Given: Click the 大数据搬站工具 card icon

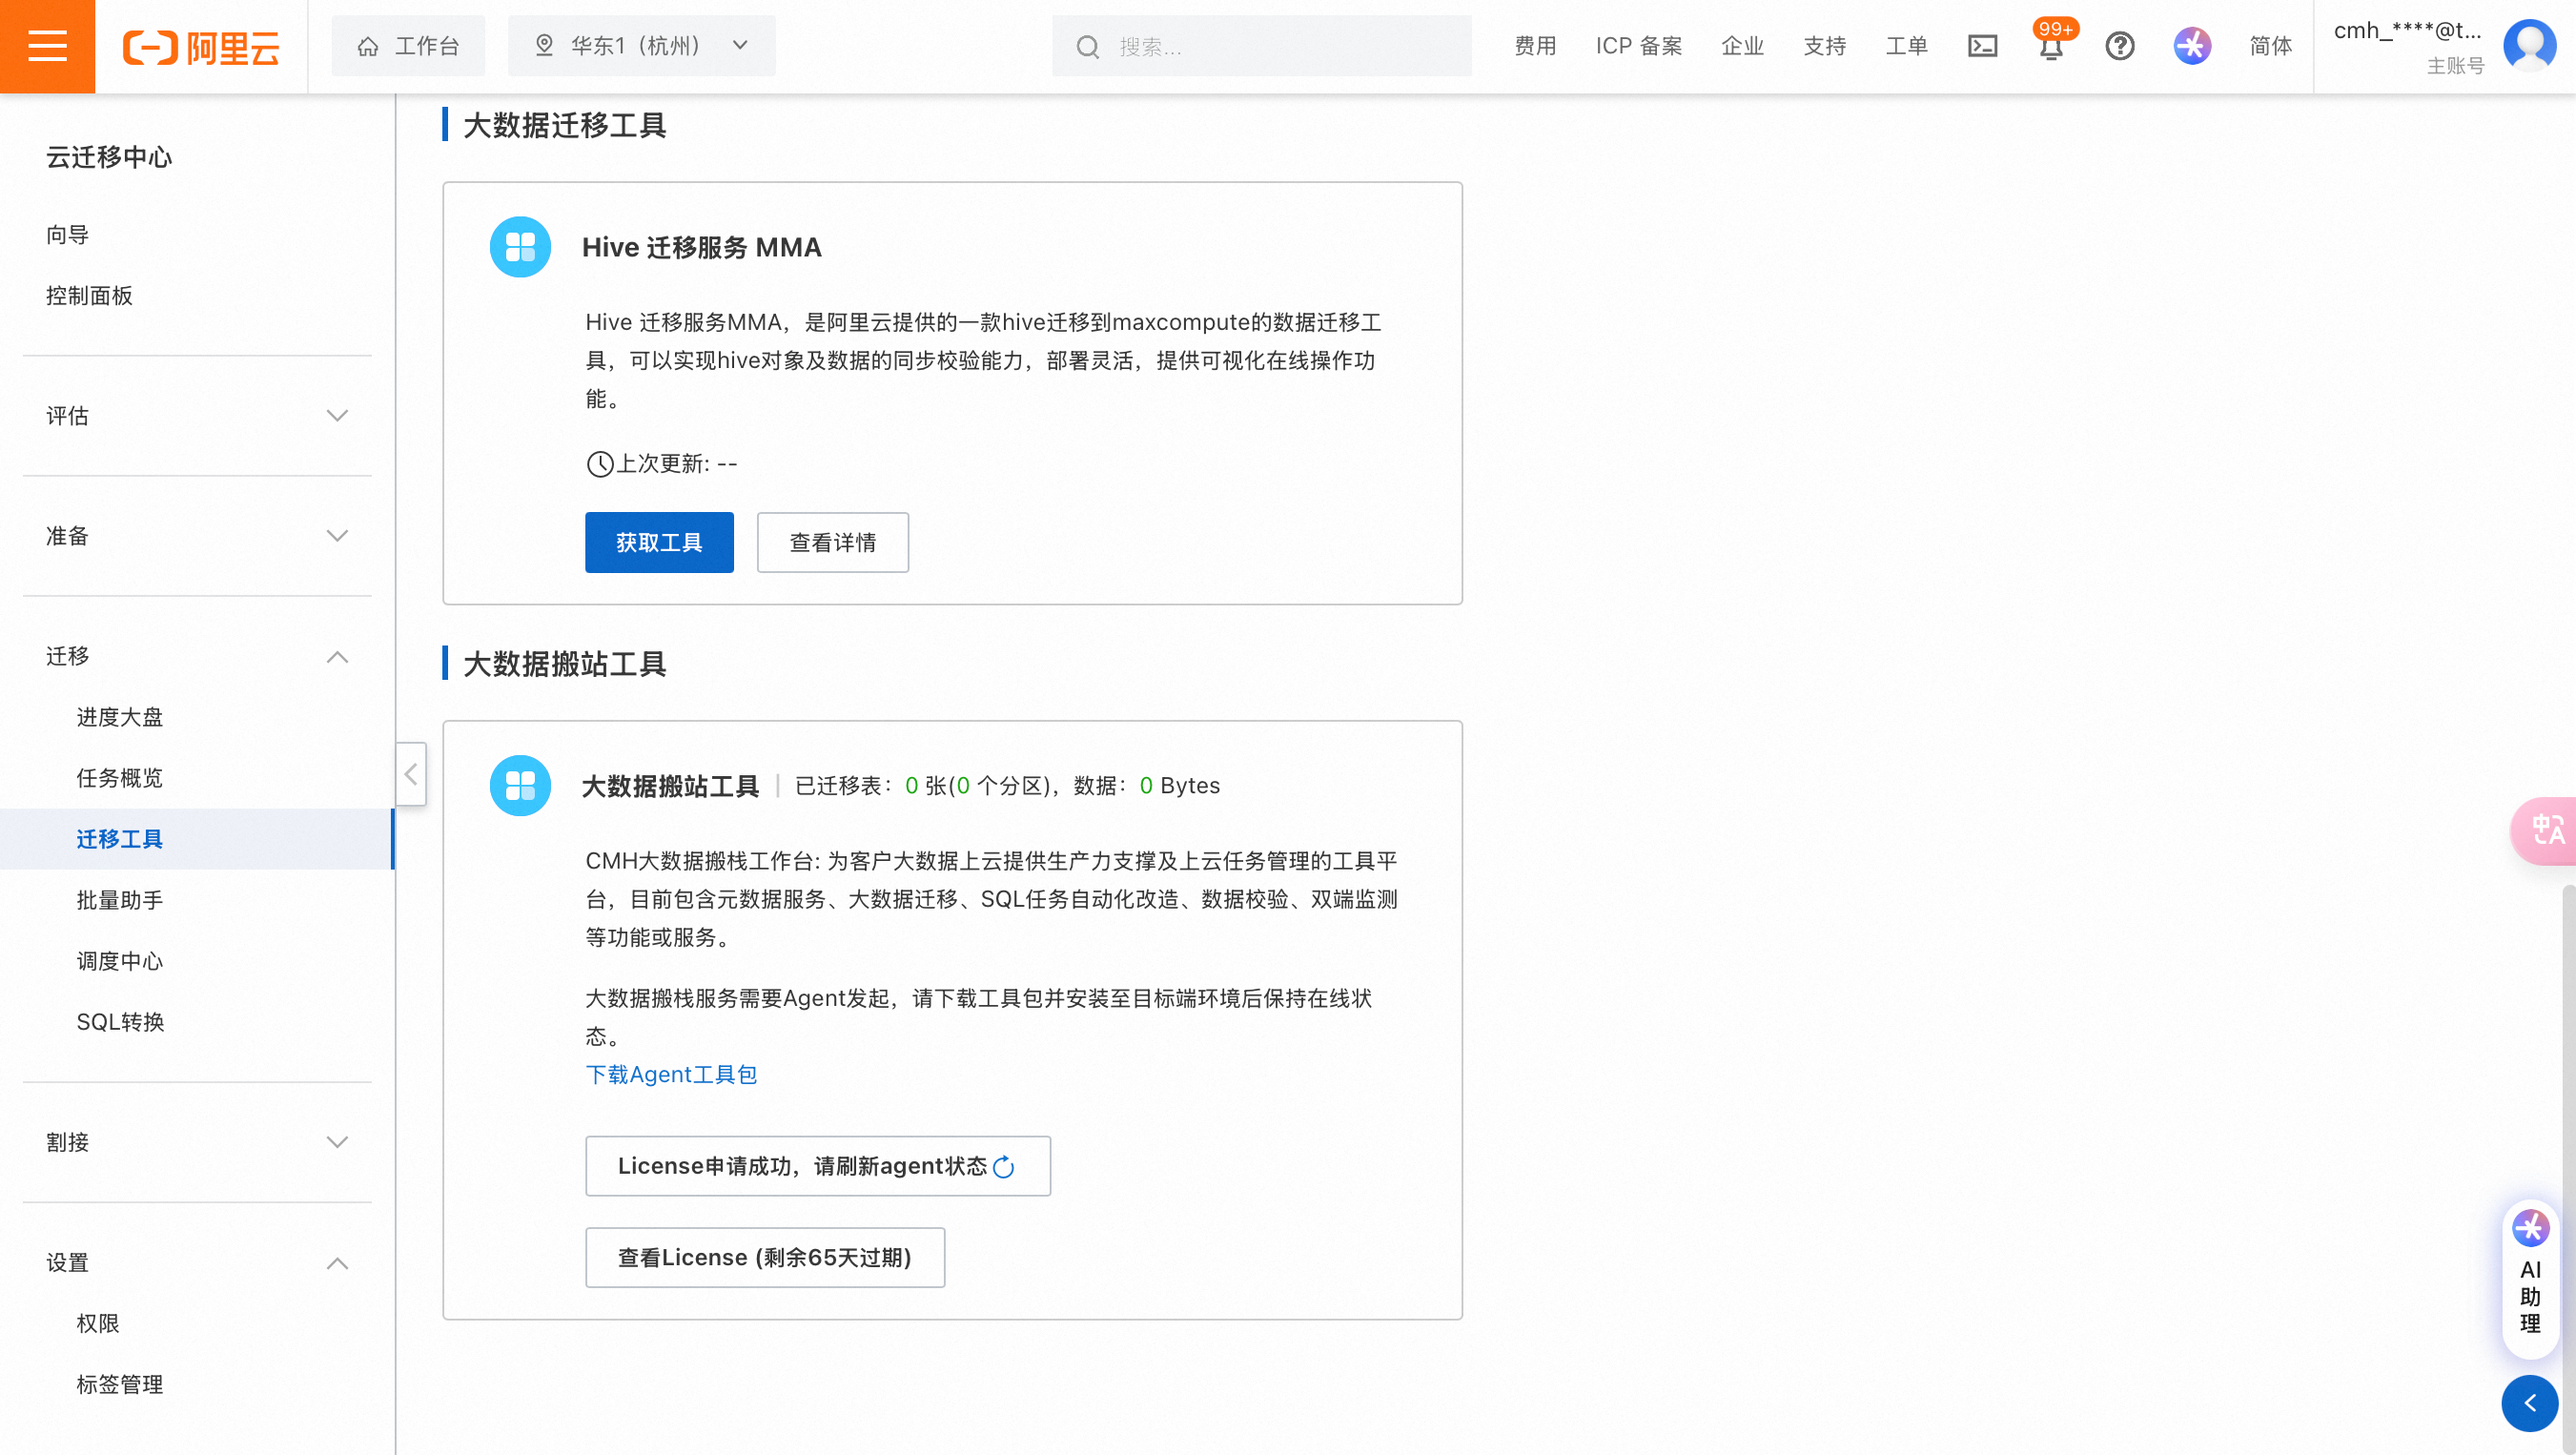Looking at the screenshot, I should click(520, 786).
